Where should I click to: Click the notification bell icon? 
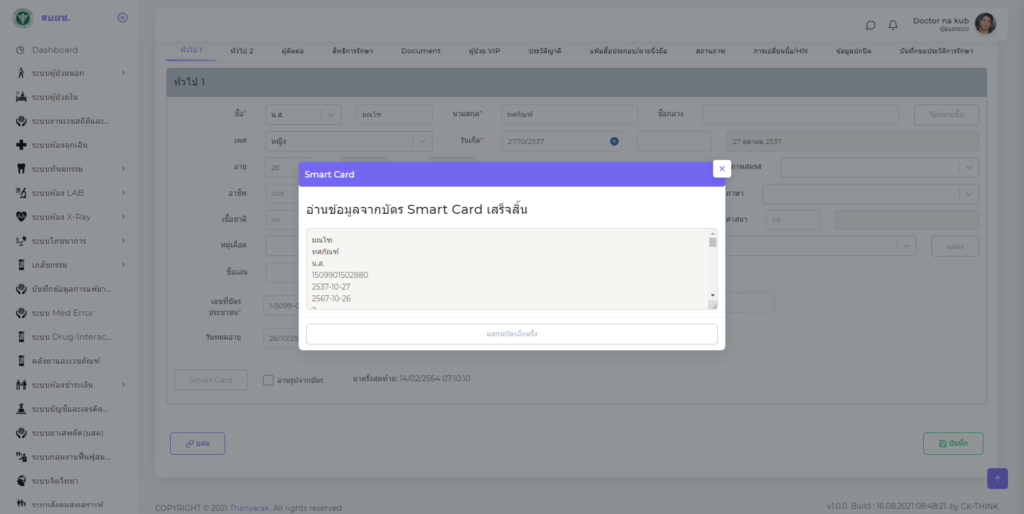click(893, 25)
